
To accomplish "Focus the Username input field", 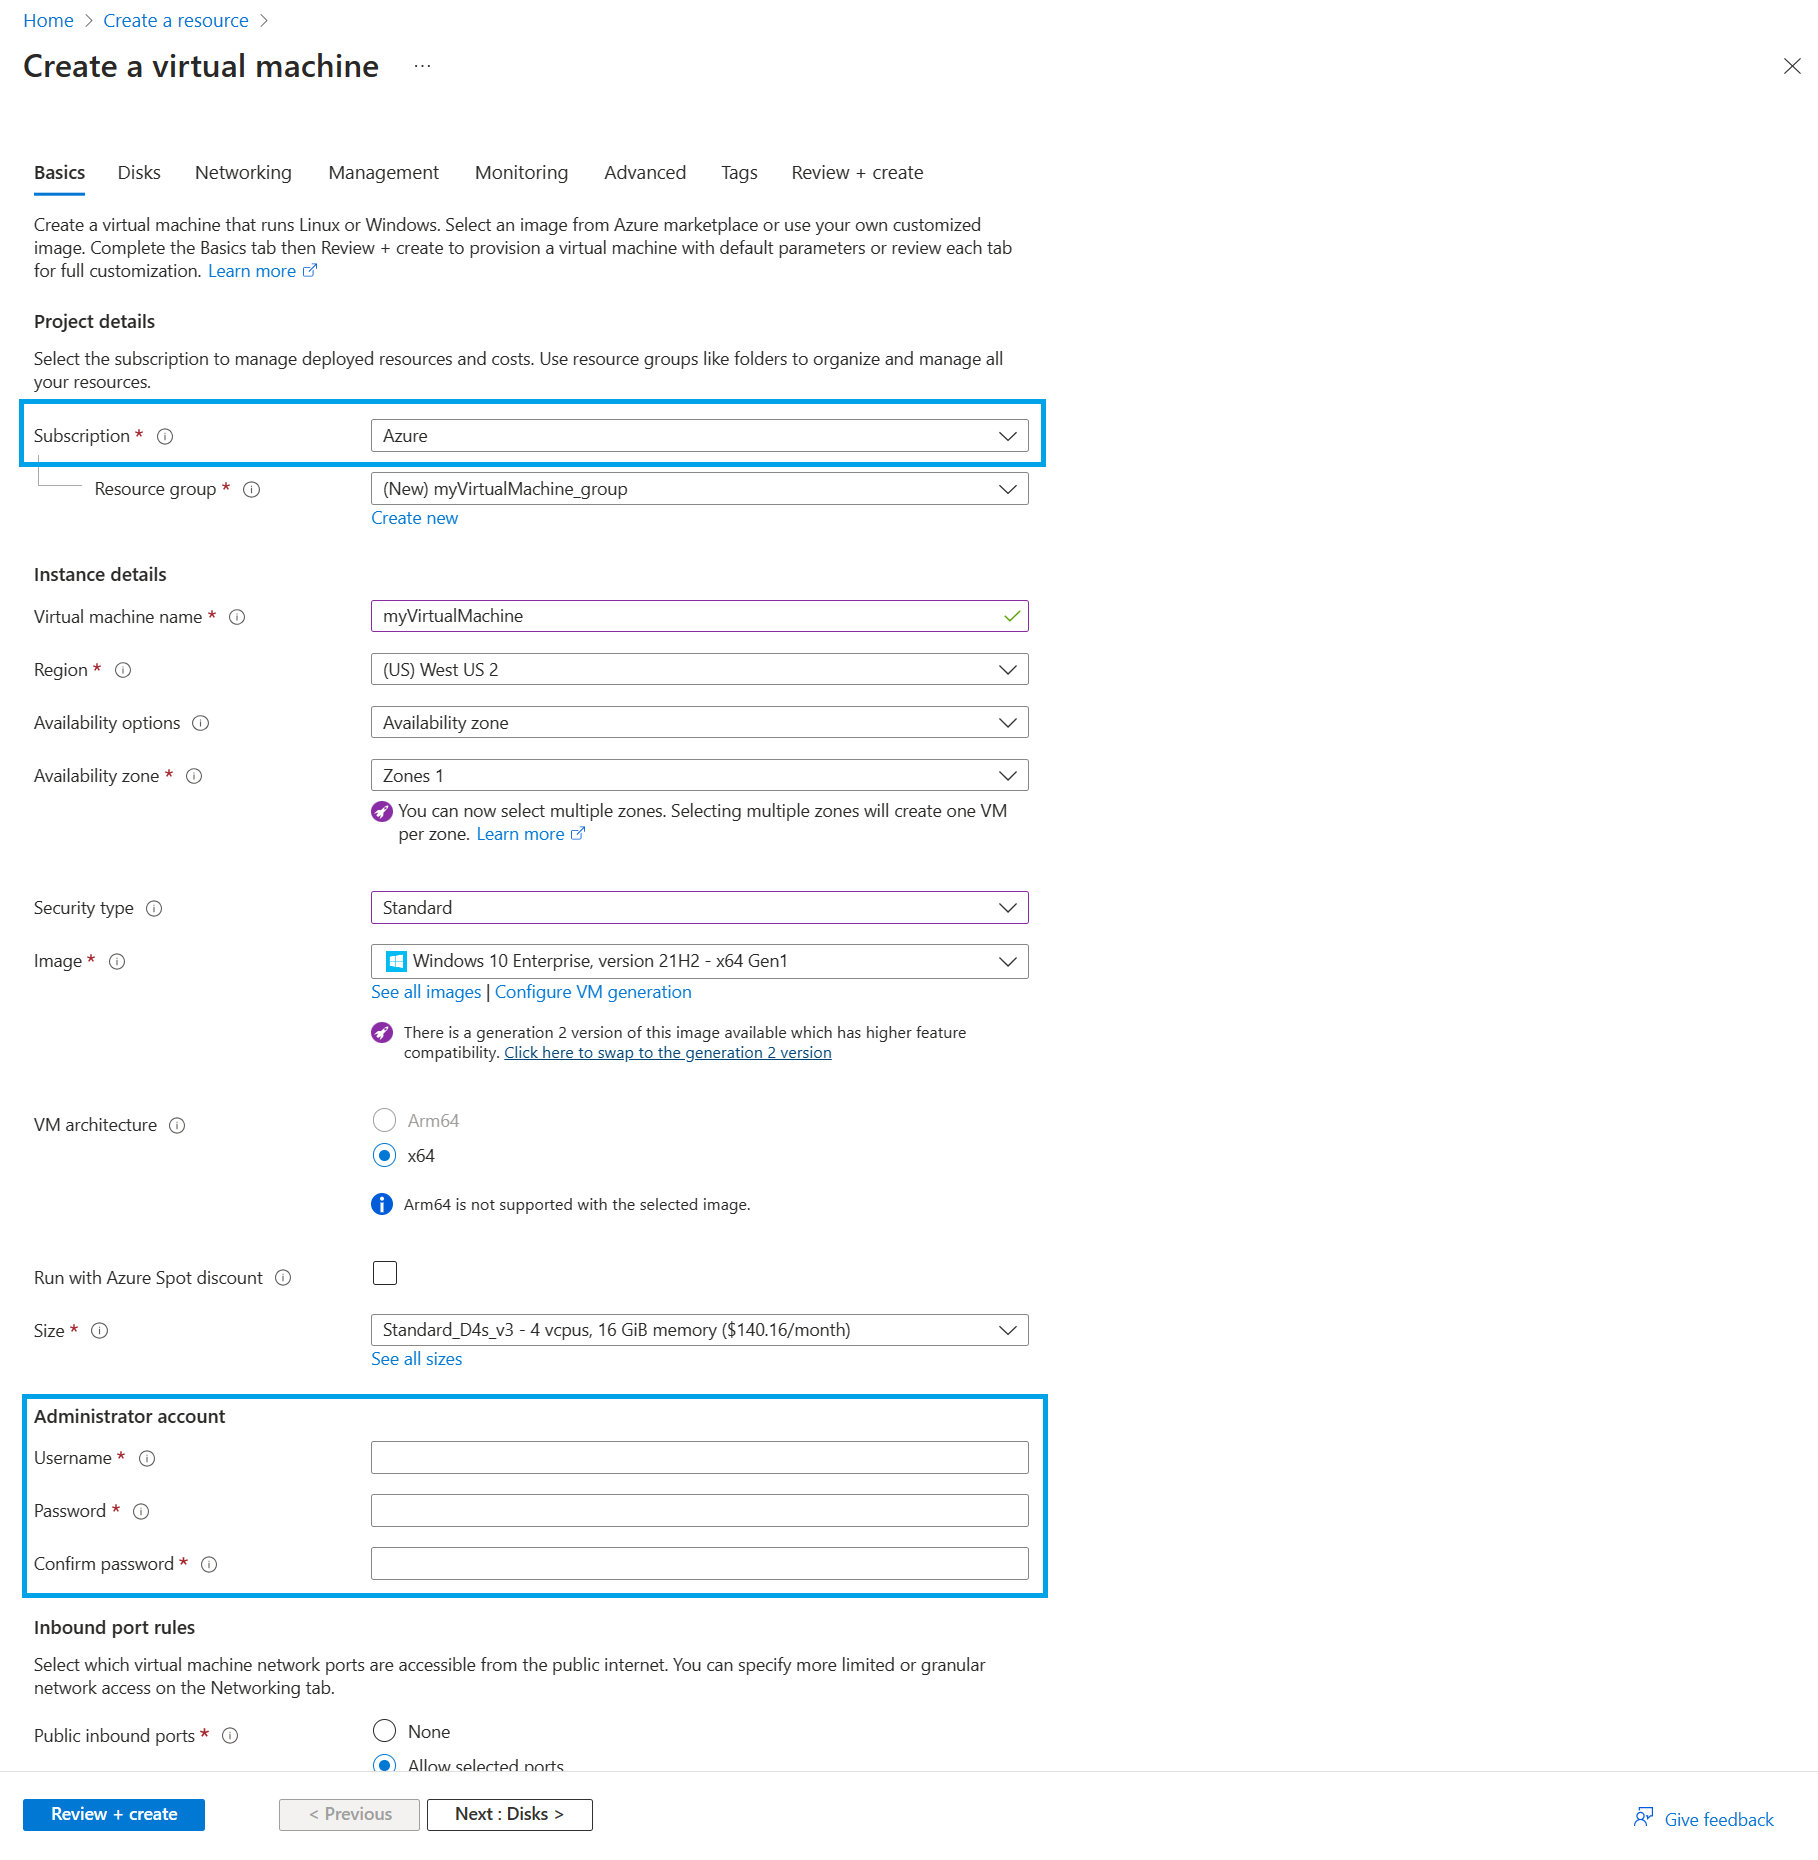I will [699, 1459].
